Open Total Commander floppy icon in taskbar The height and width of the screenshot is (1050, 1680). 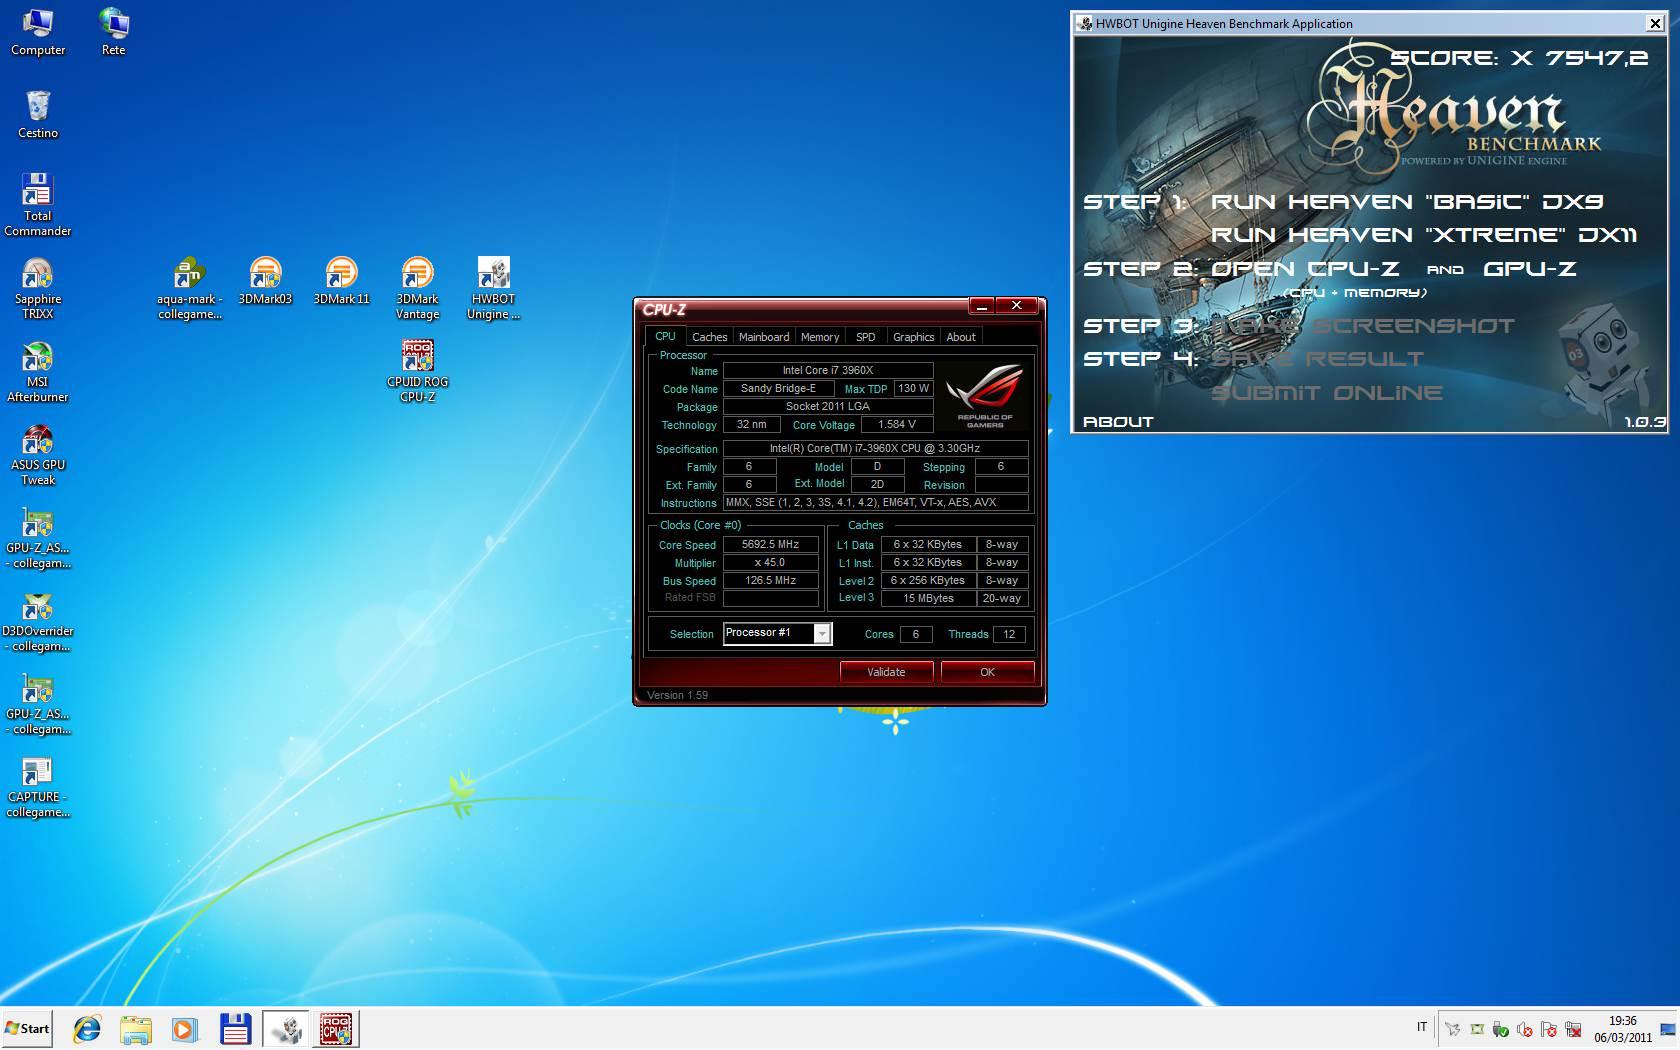(234, 1029)
